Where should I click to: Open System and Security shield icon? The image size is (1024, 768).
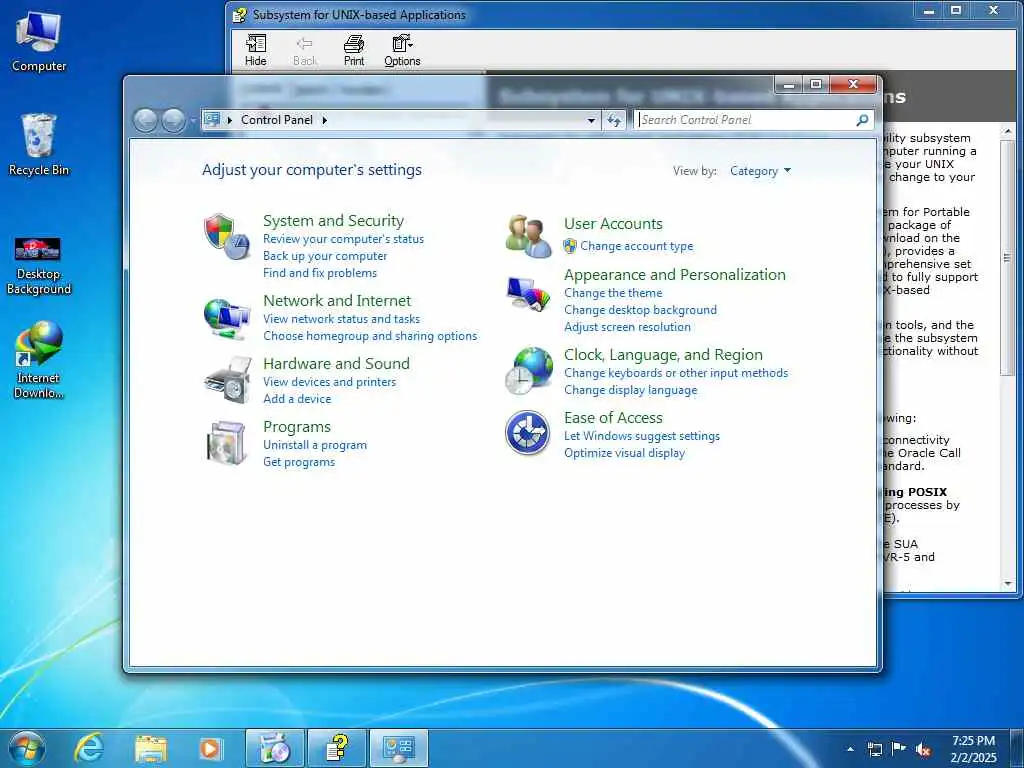(x=227, y=236)
